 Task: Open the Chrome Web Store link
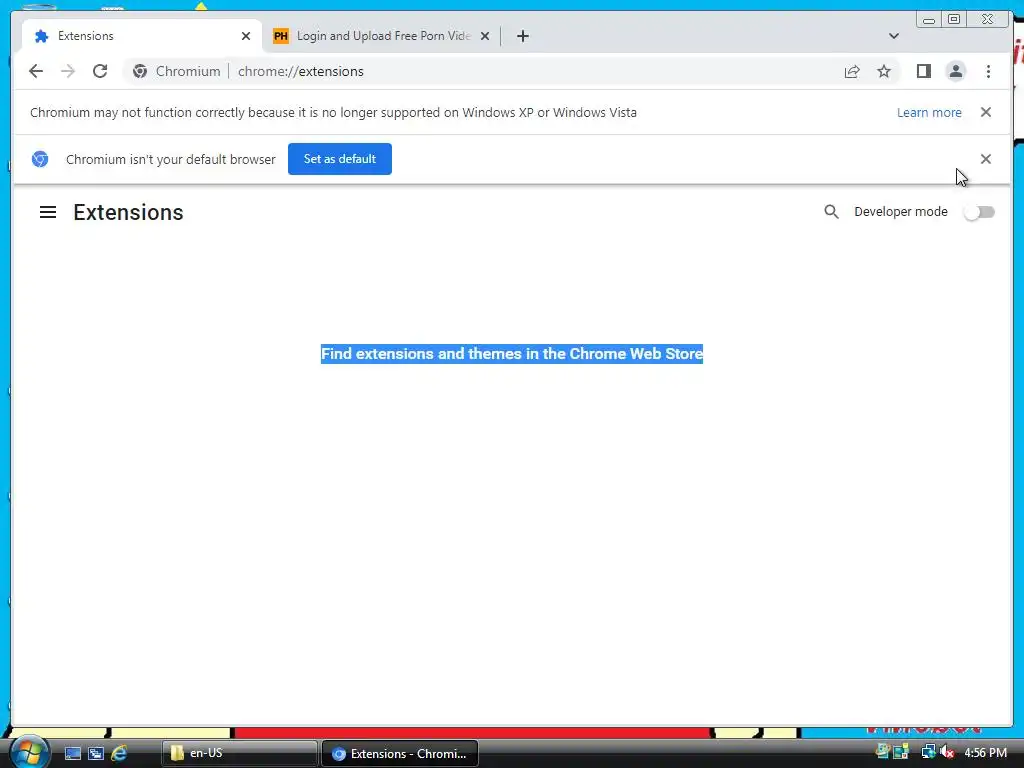click(x=636, y=354)
